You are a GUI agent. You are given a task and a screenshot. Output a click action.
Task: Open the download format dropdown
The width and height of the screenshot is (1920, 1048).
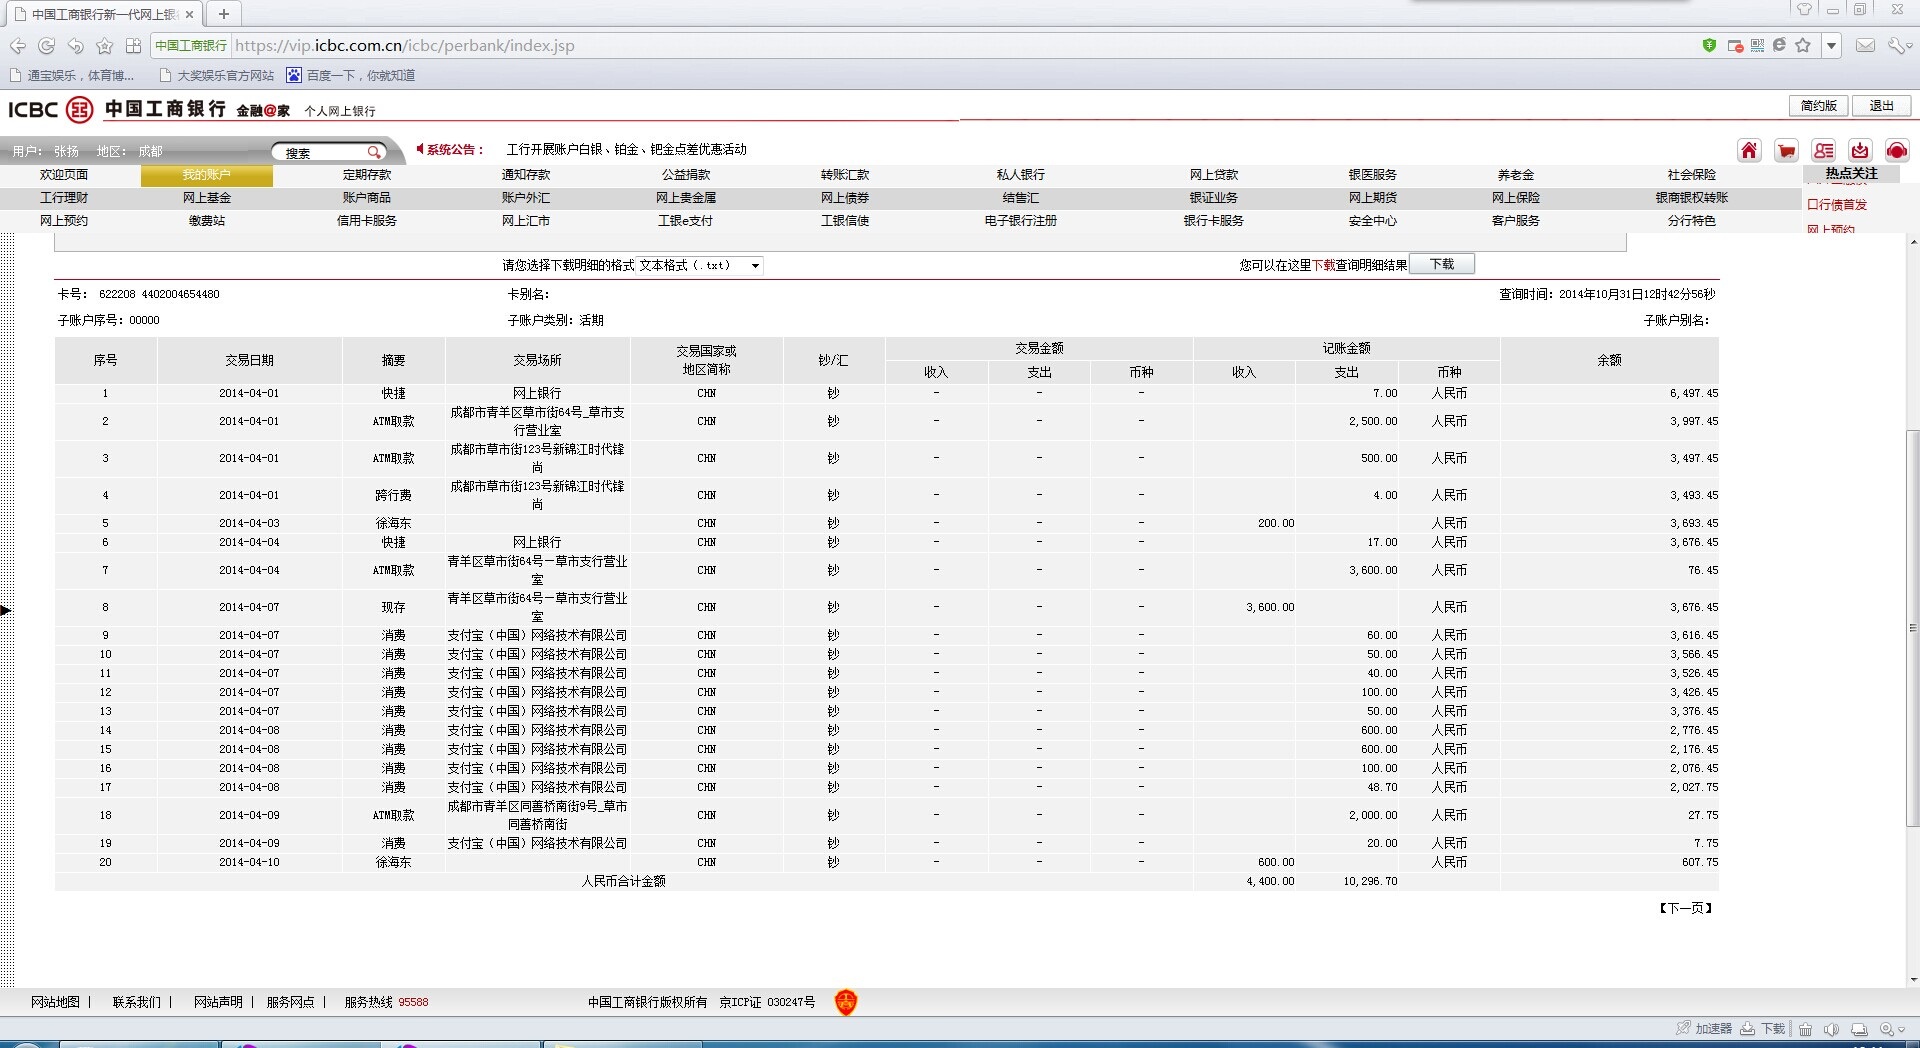tap(755, 266)
